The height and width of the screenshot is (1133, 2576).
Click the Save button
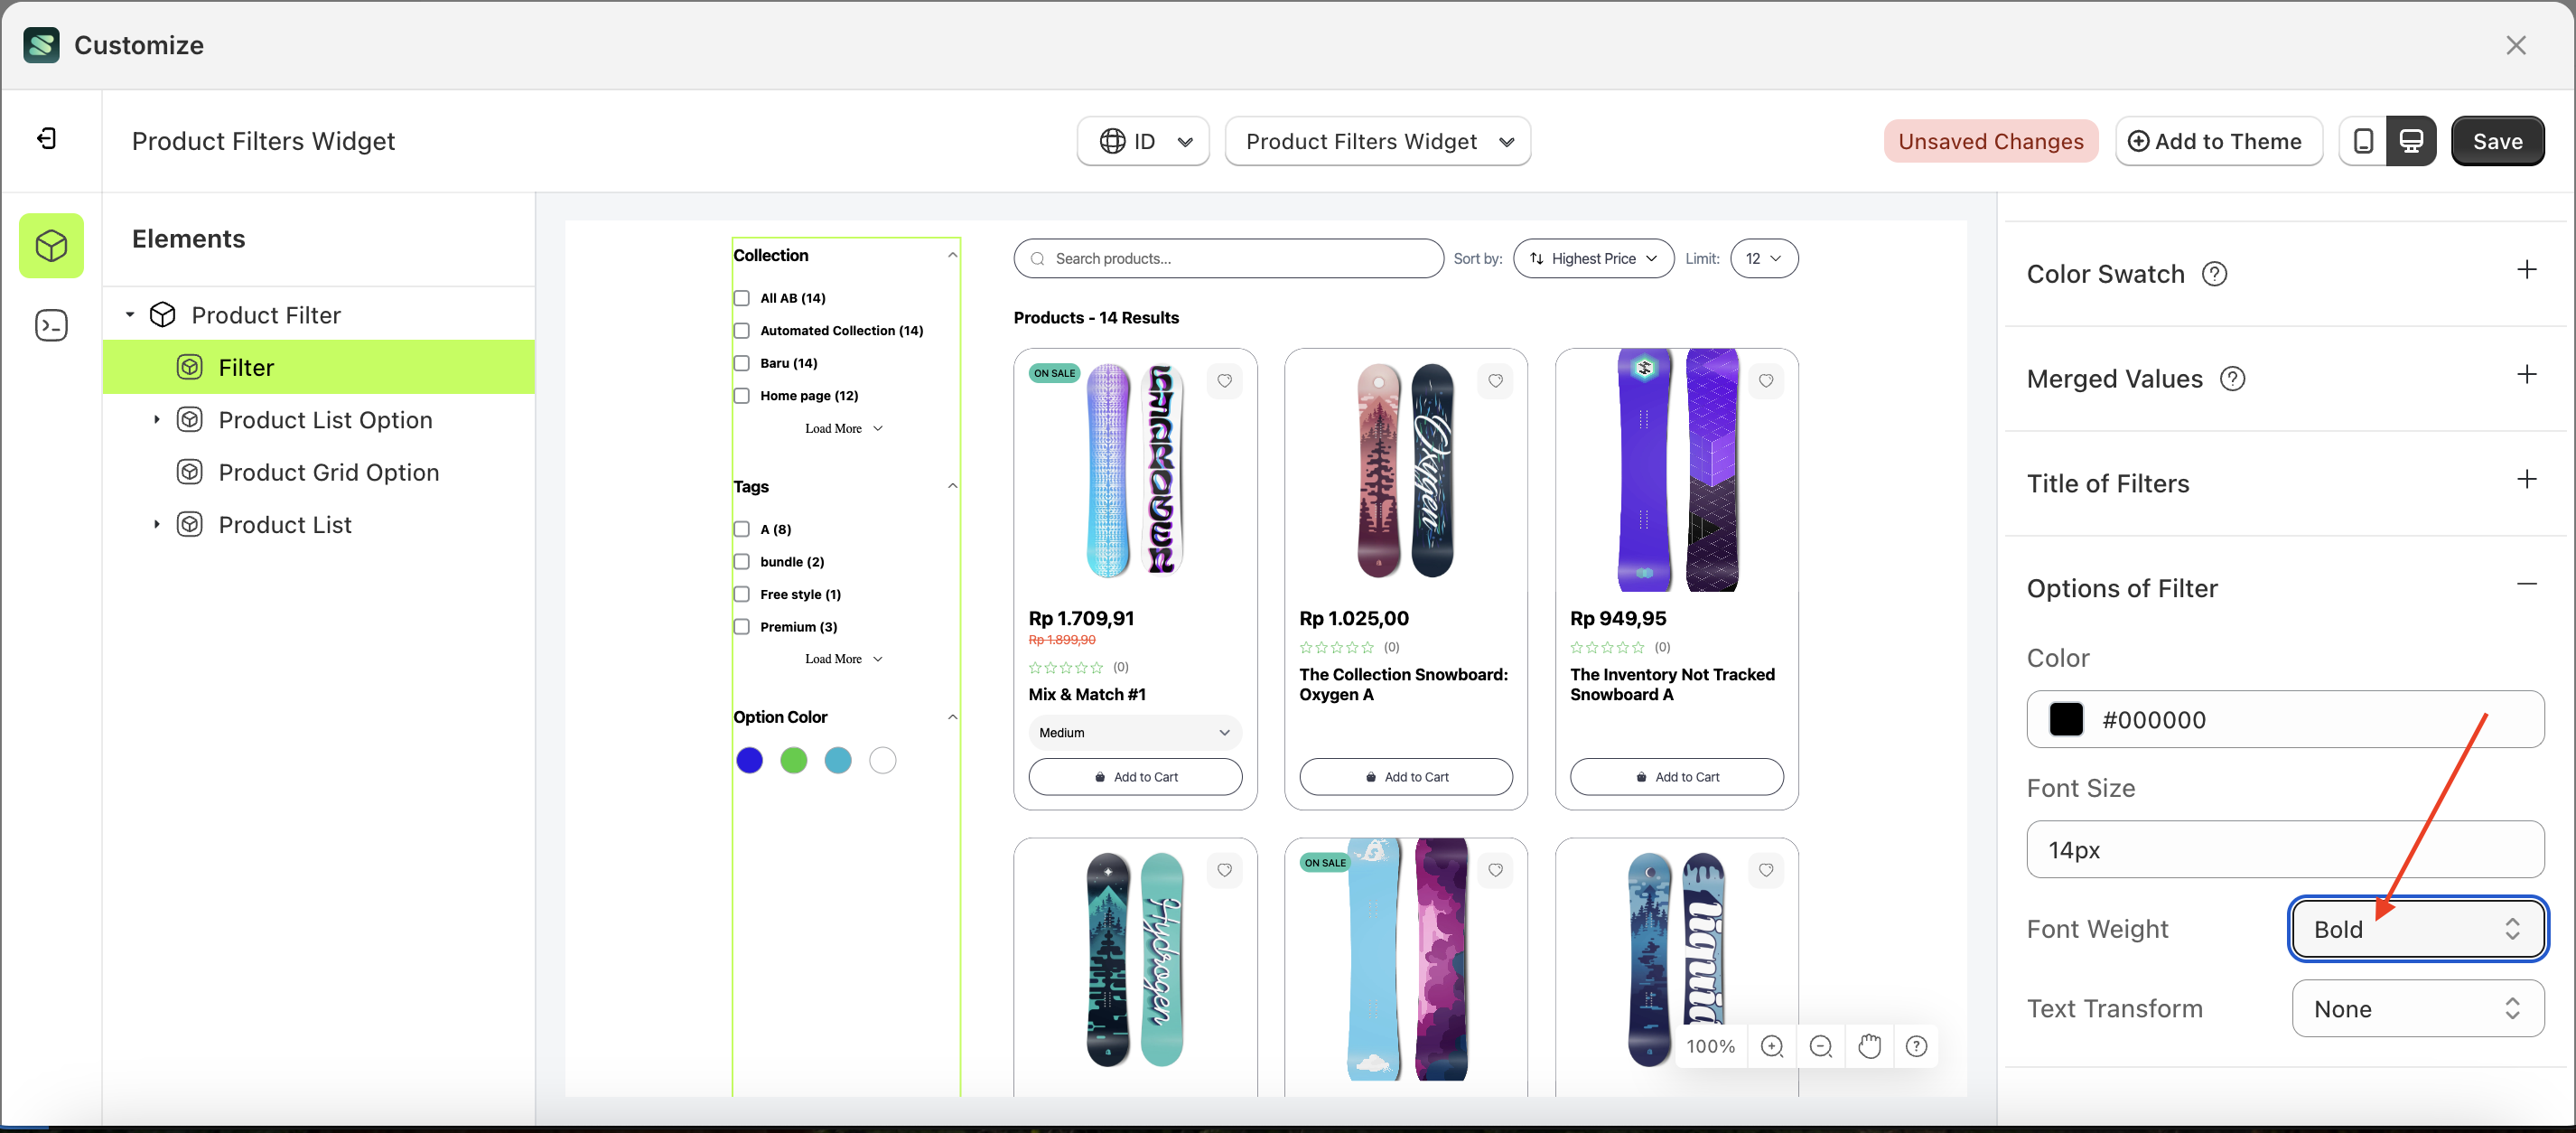pos(2497,140)
